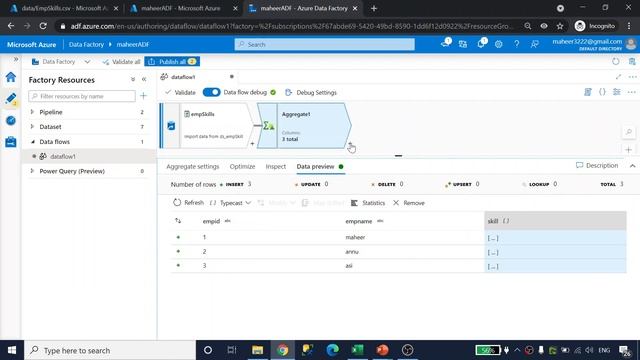Click Remove column button
The height and width of the screenshot is (360, 640).
pos(409,203)
